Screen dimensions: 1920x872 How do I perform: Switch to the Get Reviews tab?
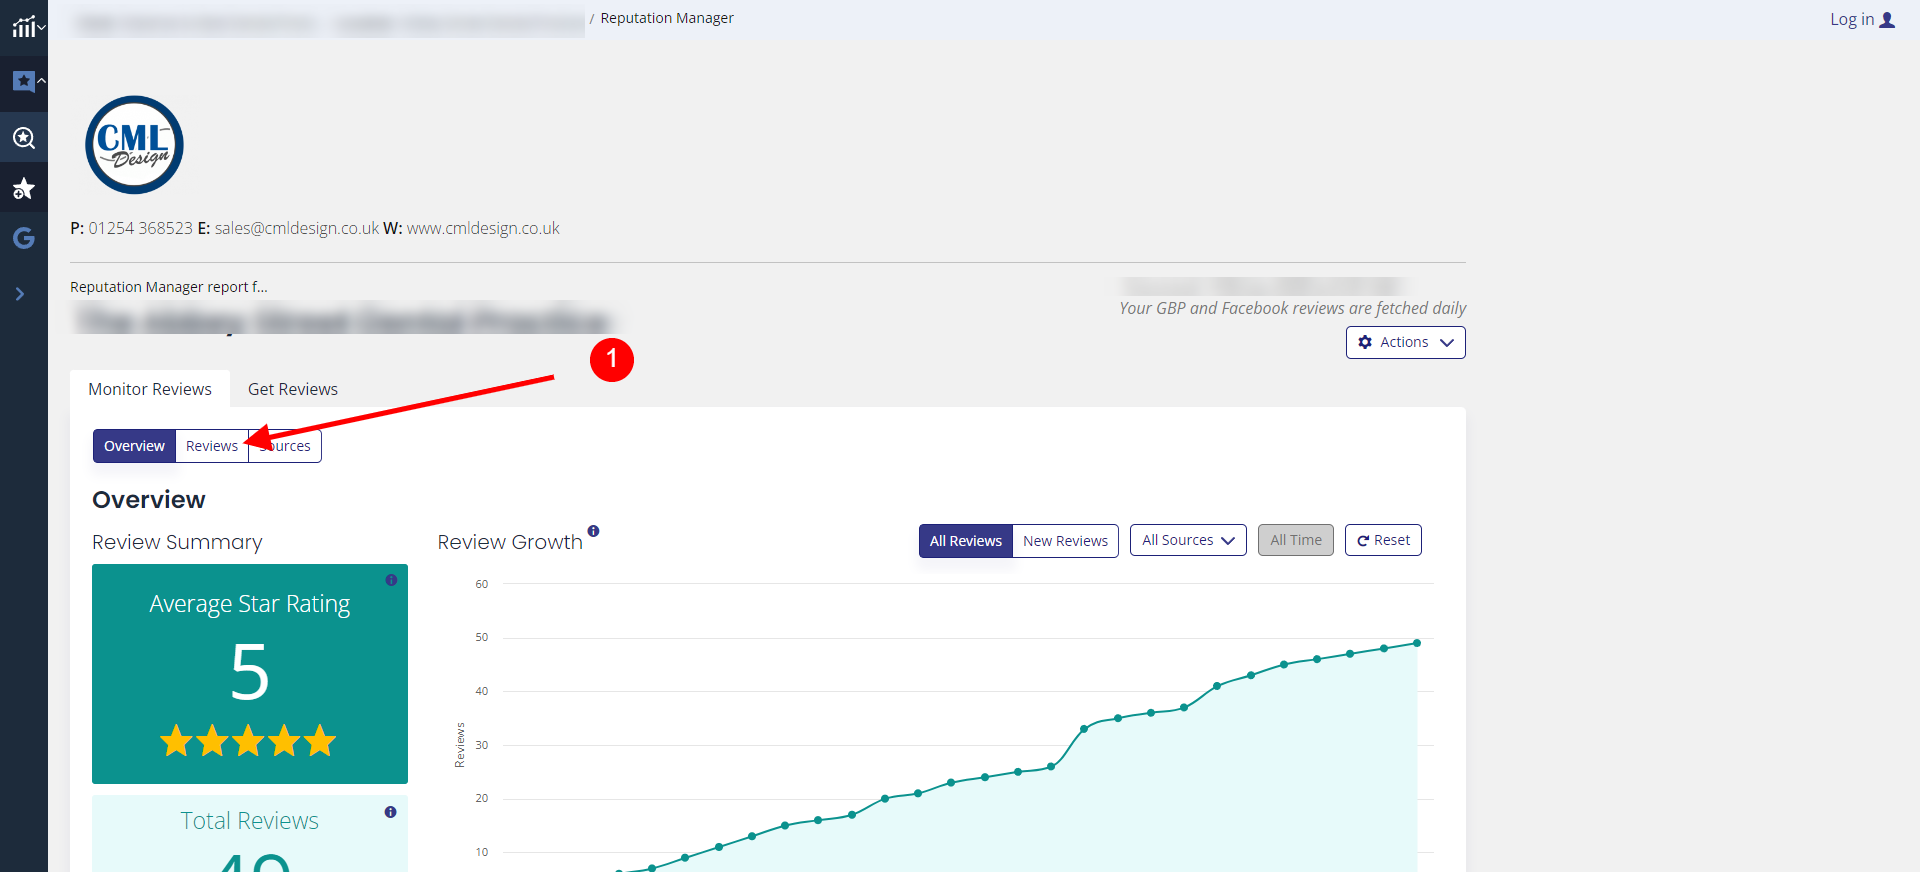293,389
